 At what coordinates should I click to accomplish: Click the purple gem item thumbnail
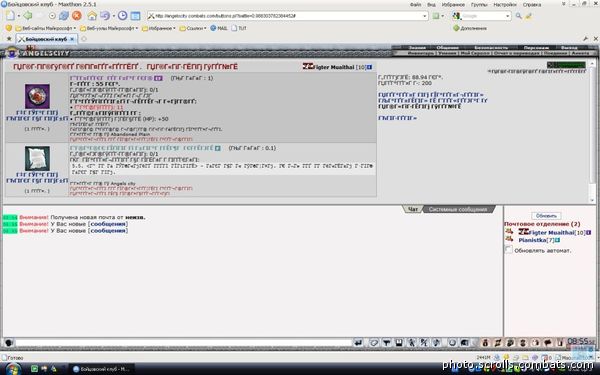coord(37,96)
